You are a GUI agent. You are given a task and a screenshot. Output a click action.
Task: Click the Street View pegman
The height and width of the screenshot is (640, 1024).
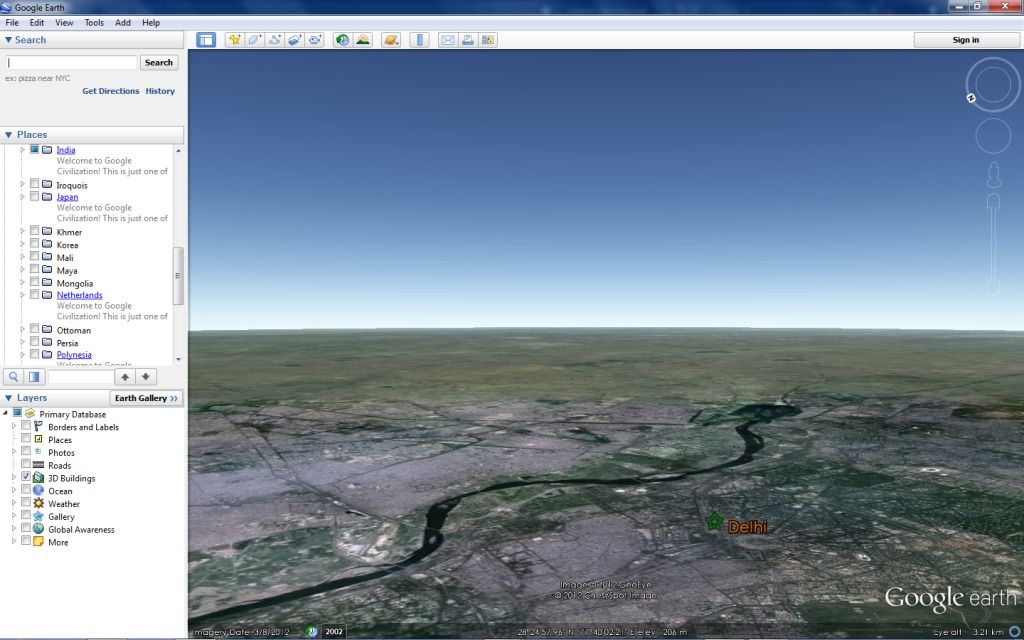[x=993, y=175]
